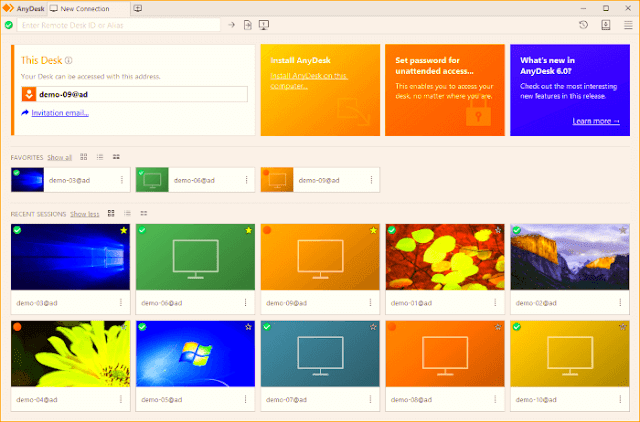
Task: Open demo-04@ad yellow flower thumbnail
Action: (x=70, y=353)
